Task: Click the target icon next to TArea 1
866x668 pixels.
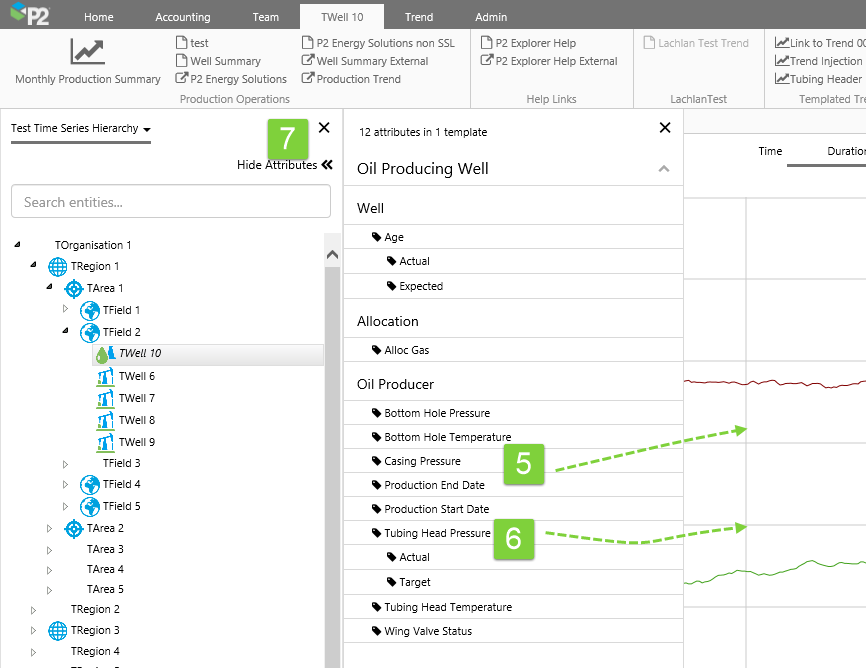Action: [x=74, y=288]
